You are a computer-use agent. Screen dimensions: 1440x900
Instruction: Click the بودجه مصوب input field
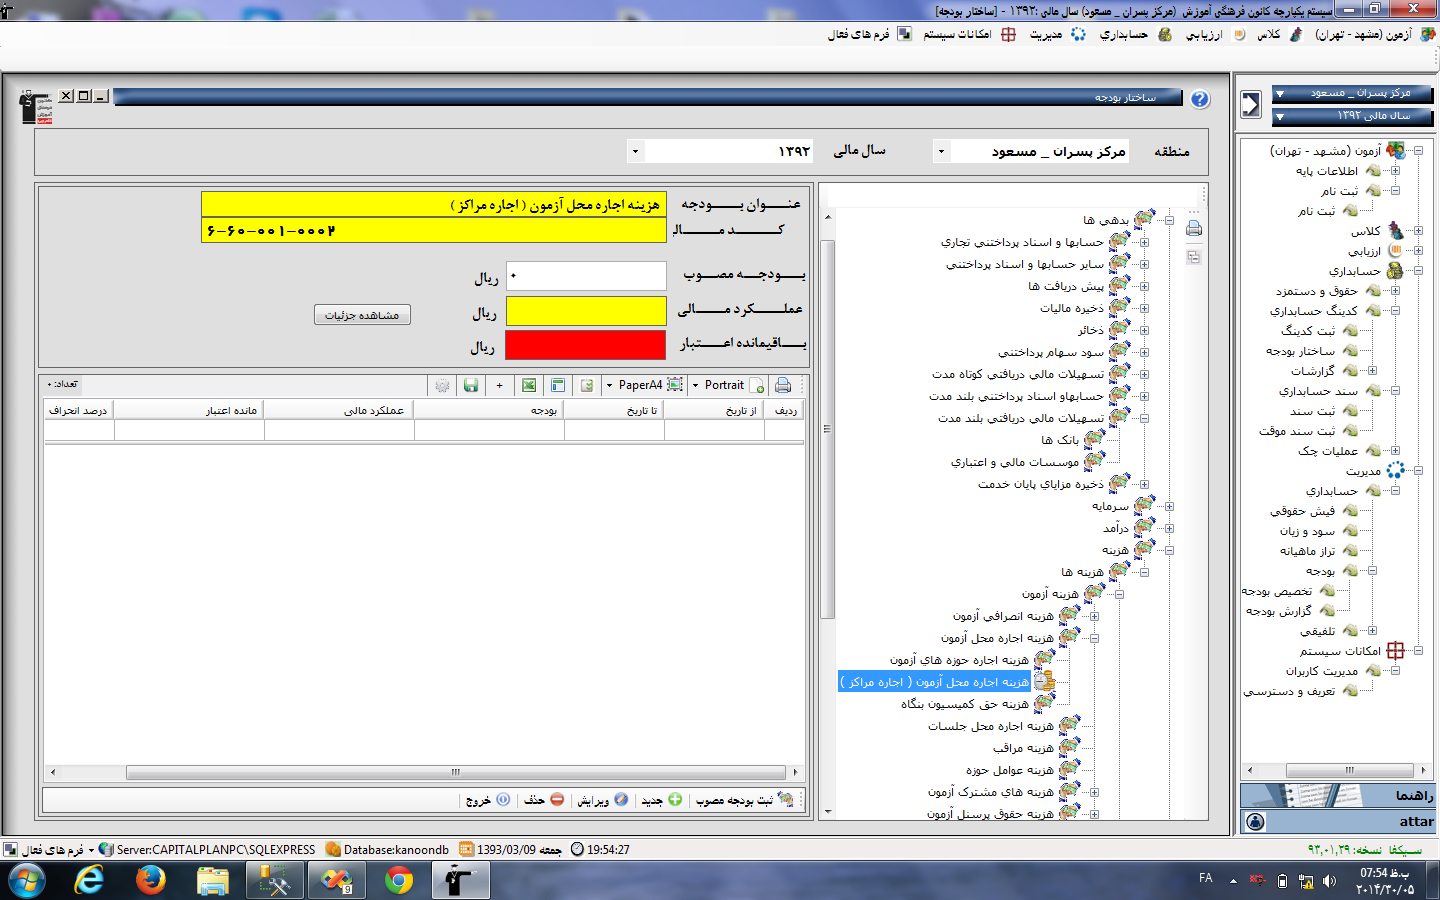pos(586,276)
